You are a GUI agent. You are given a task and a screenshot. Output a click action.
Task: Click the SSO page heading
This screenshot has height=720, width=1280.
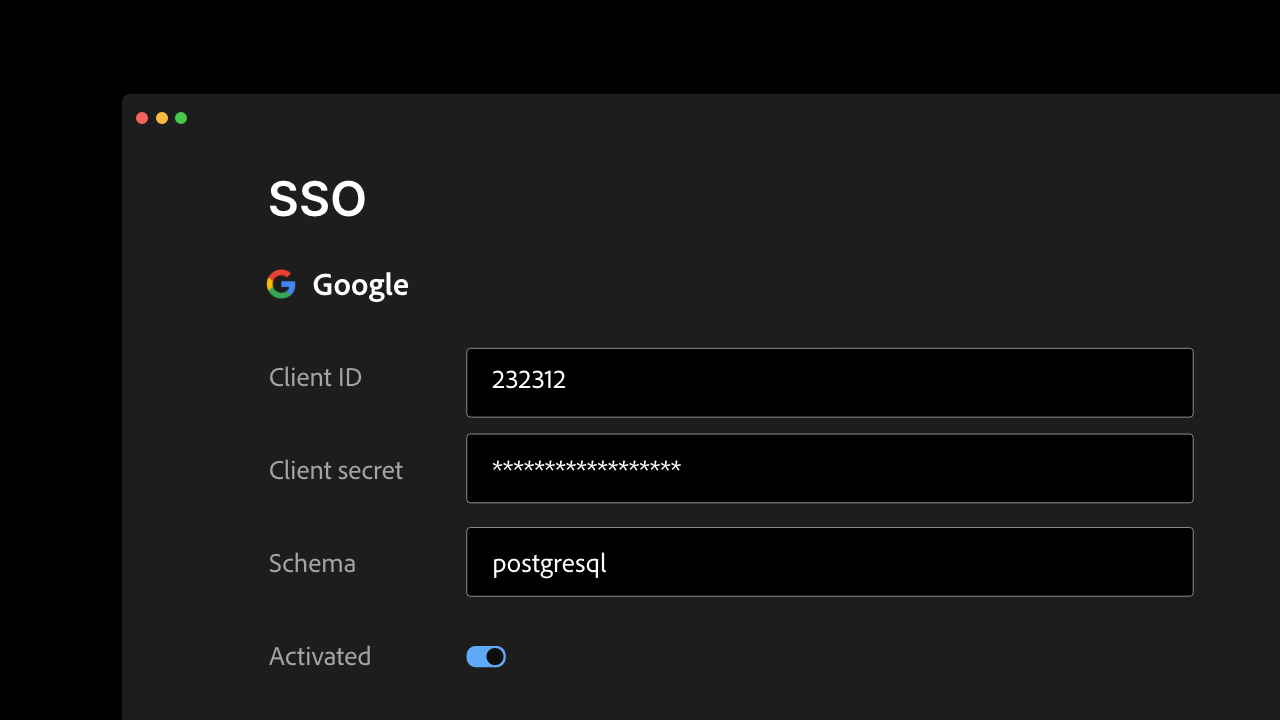317,200
